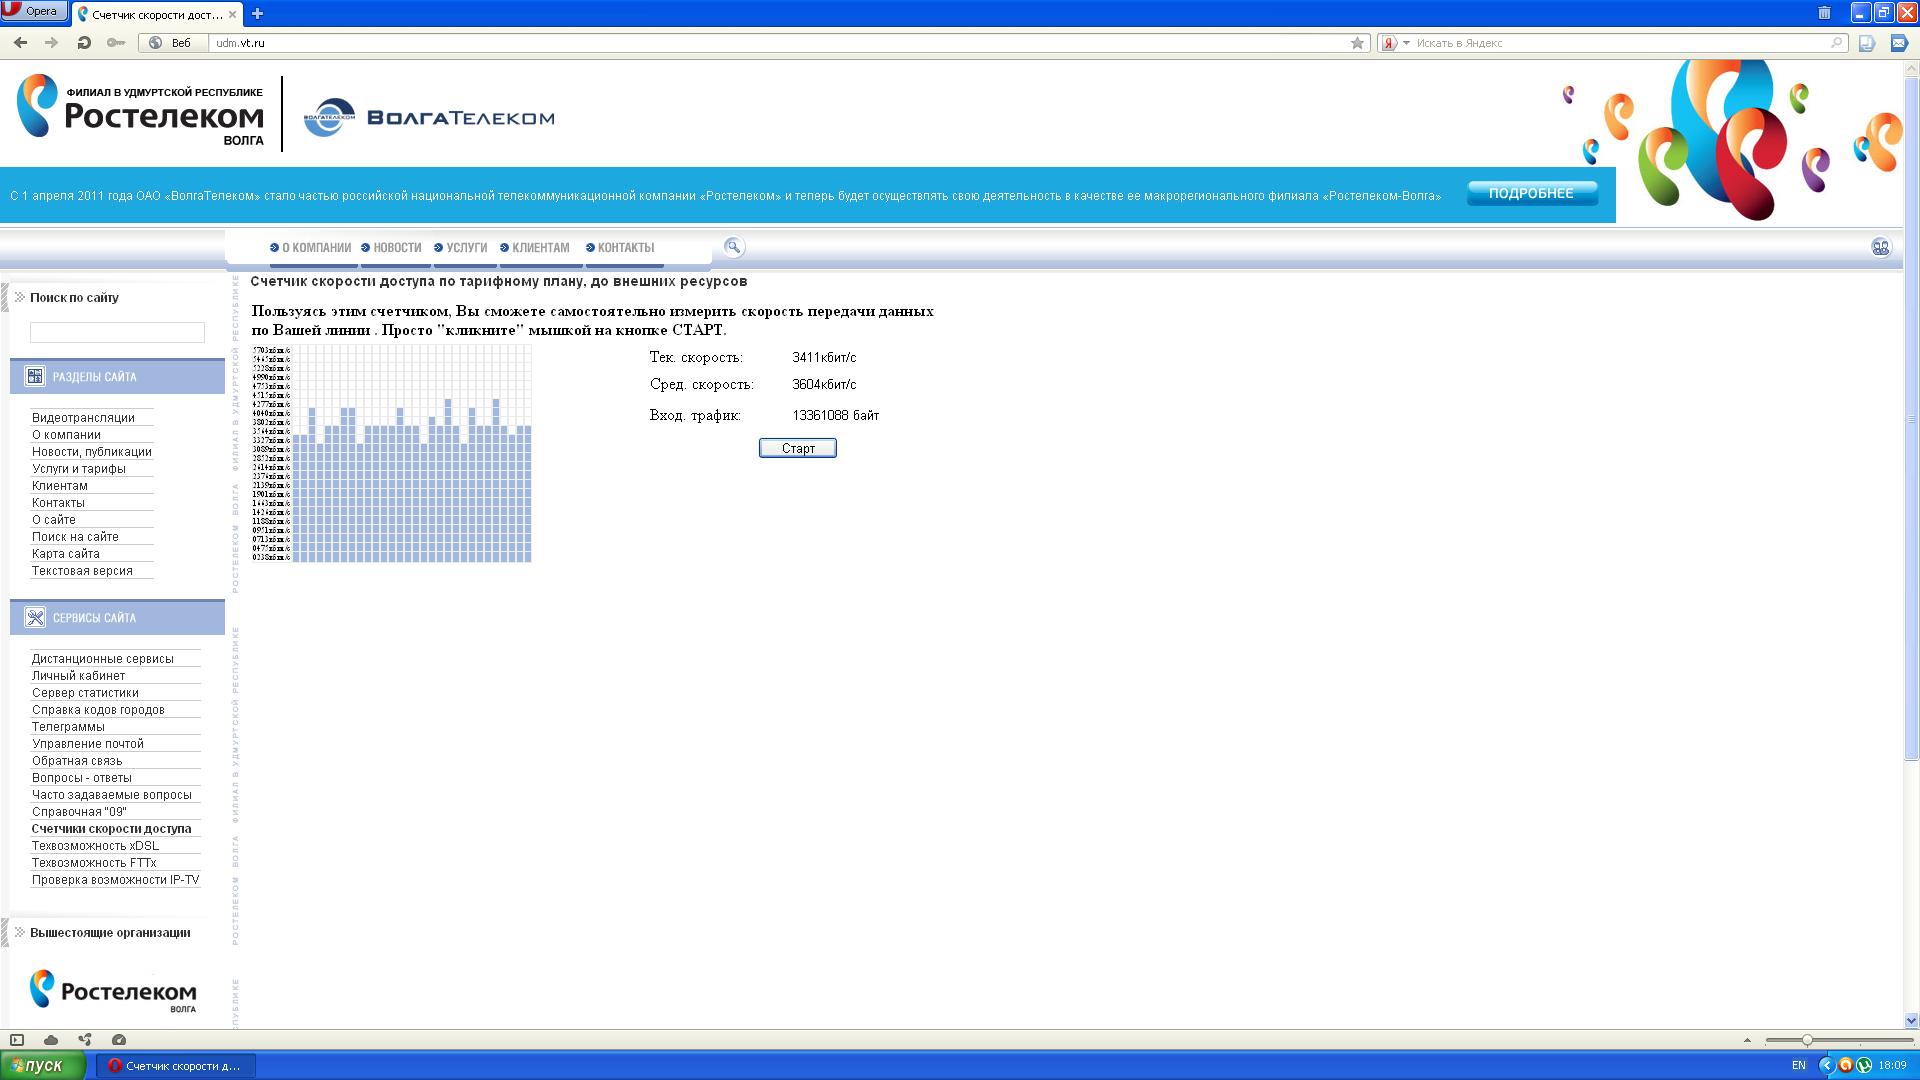
Task: Go back with the browser back arrow
Action: [20, 43]
